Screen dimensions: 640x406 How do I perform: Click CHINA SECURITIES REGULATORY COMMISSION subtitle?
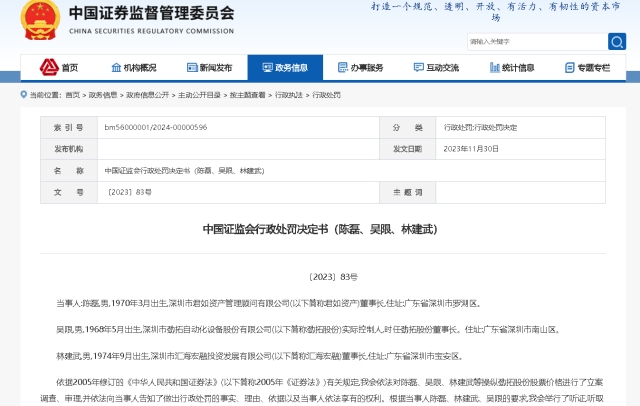point(151,31)
